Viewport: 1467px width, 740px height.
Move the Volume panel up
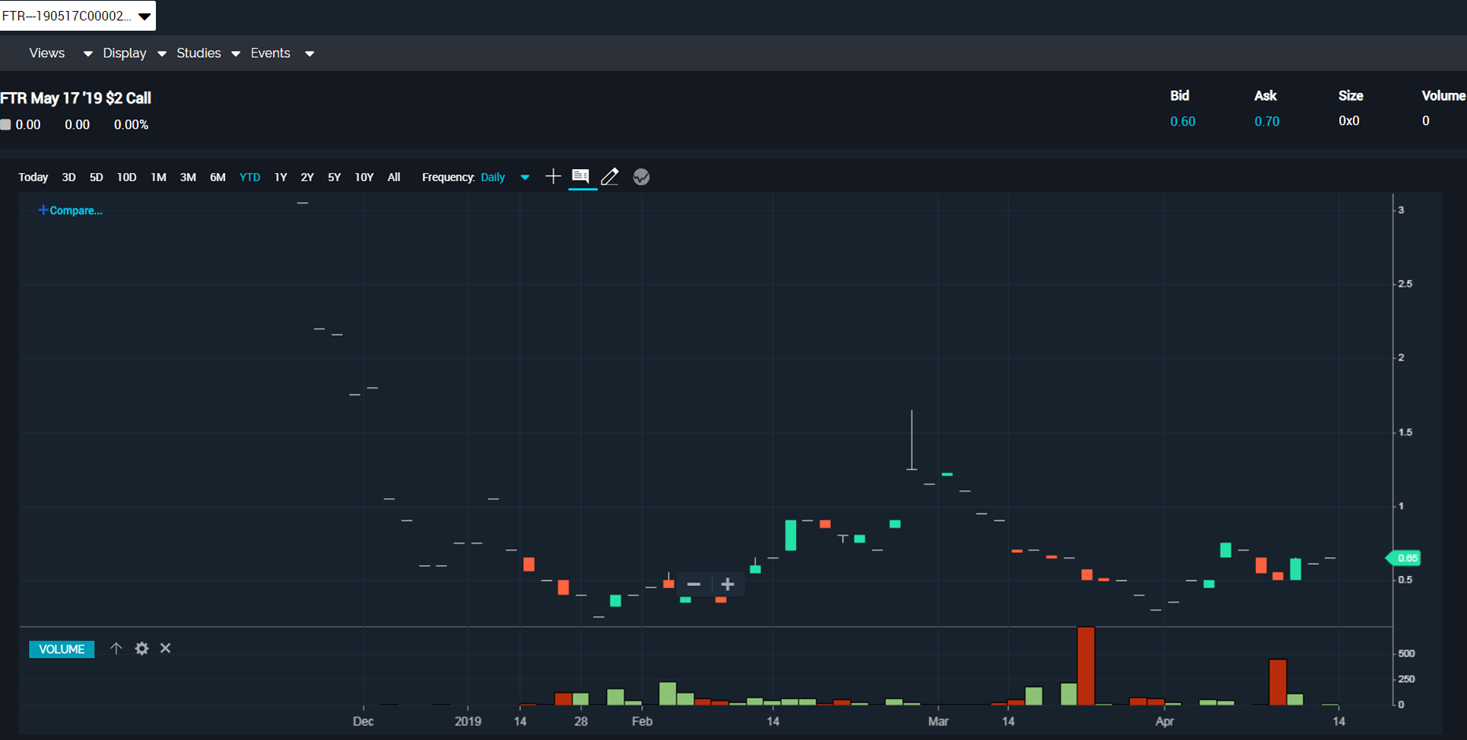click(x=116, y=649)
